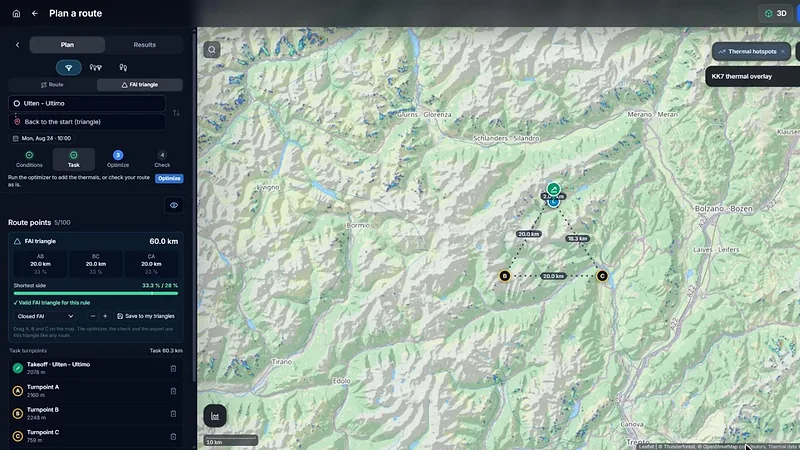Select the single paraglider mode icon
The width and height of the screenshot is (800, 450).
tap(69, 67)
